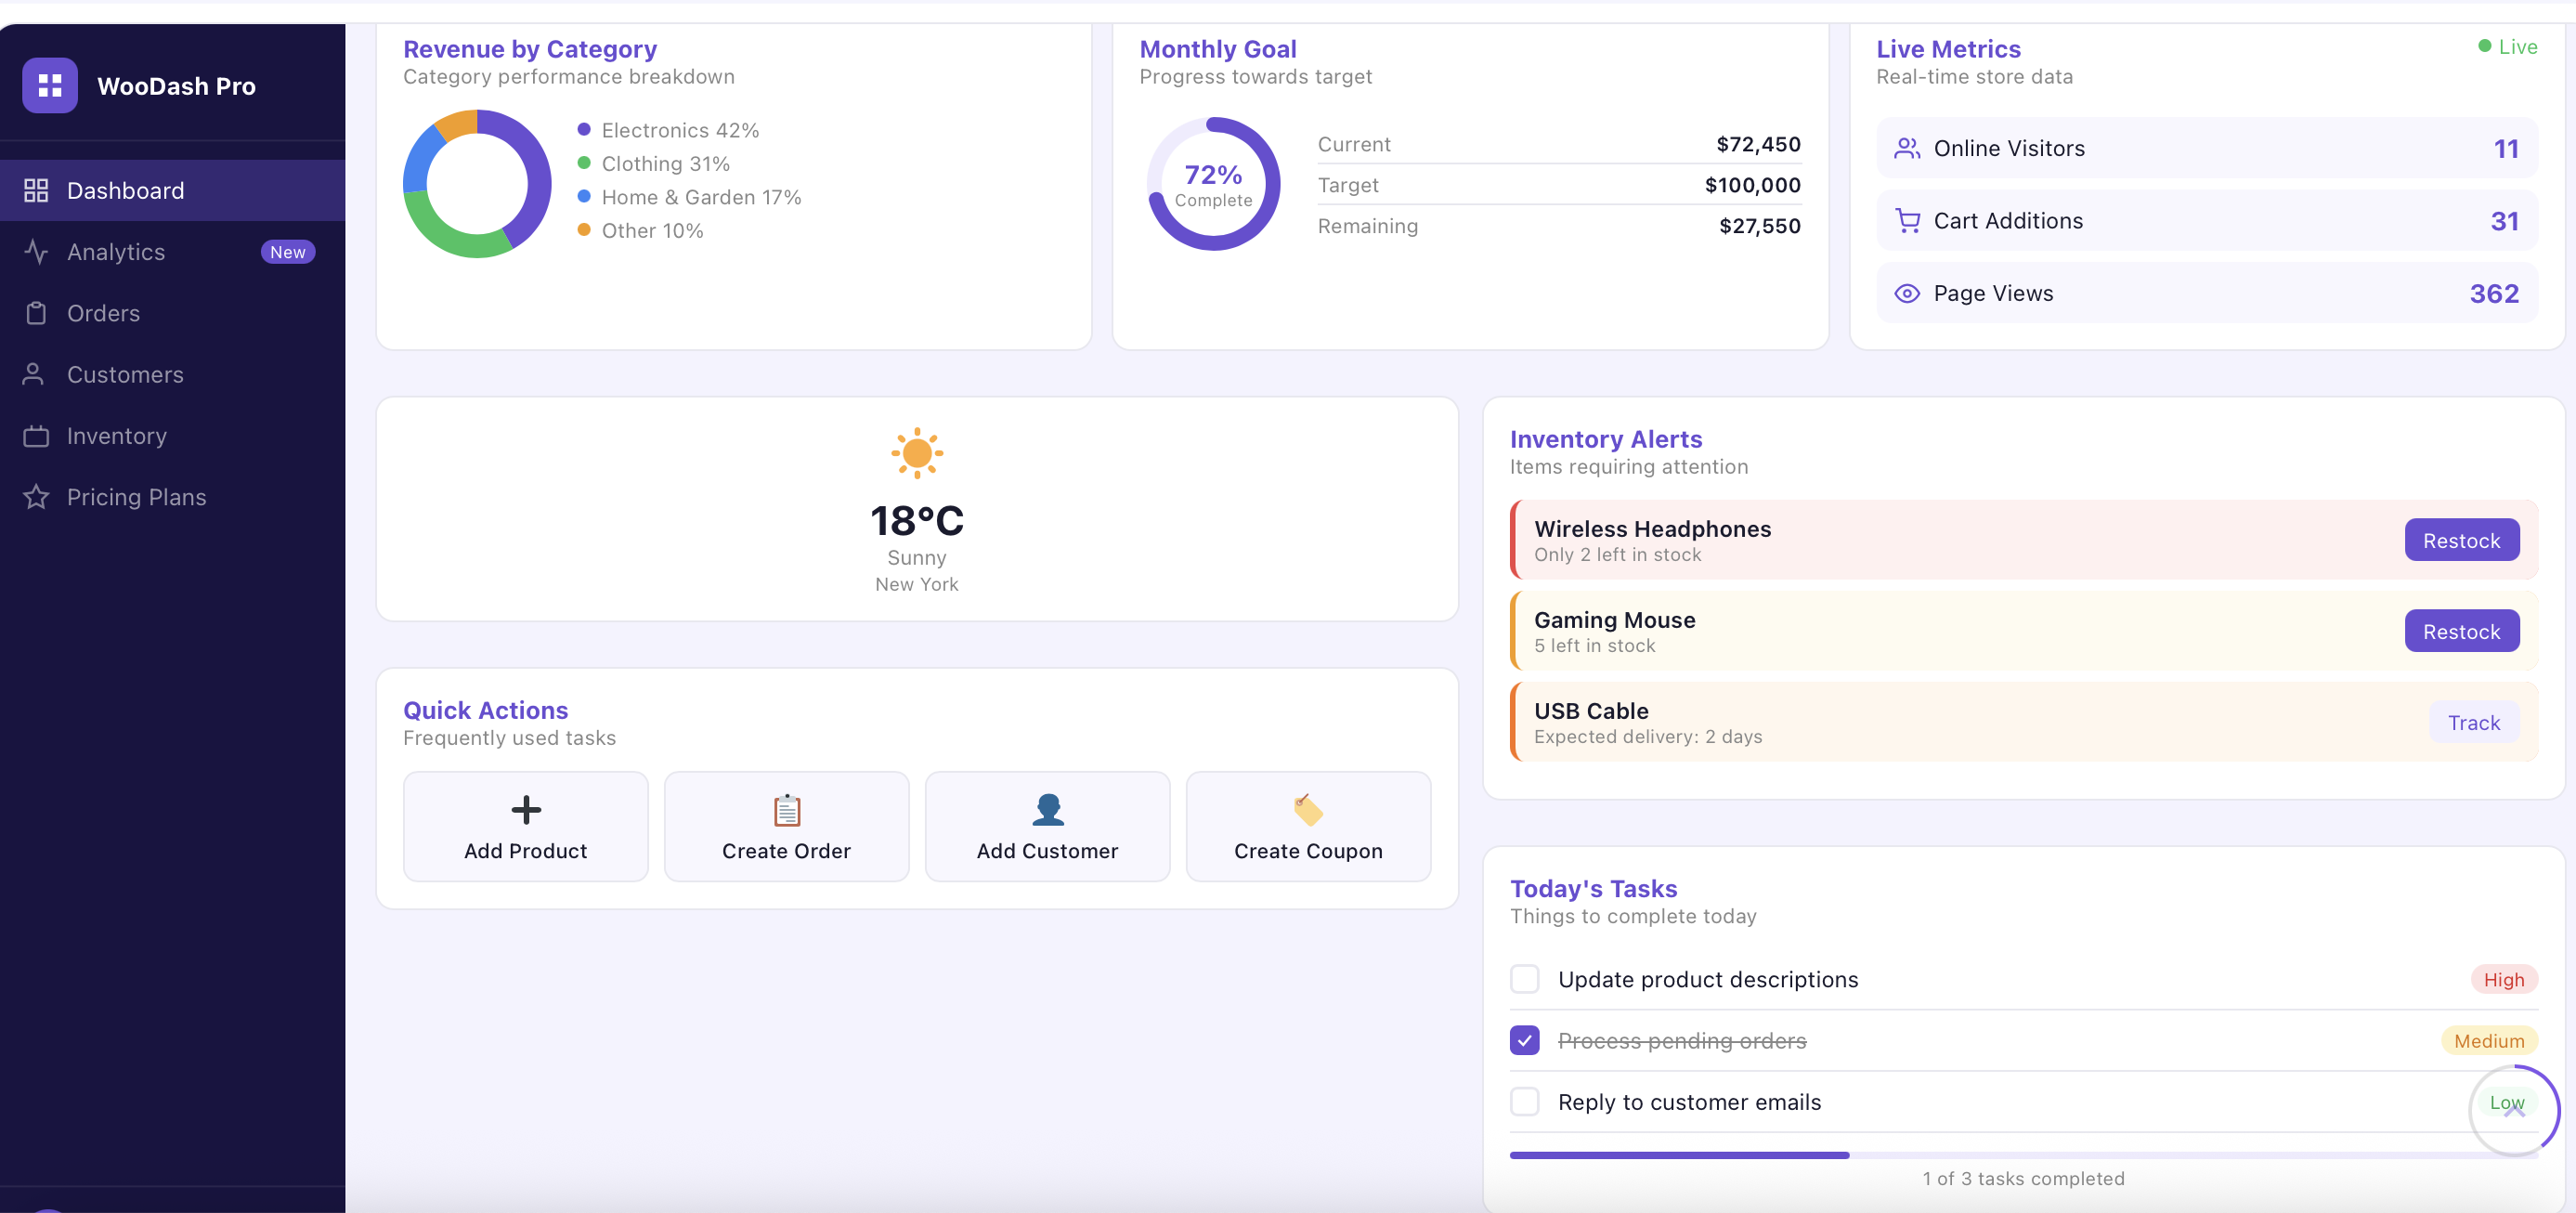Click the Orders clipboard icon
This screenshot has width=2576, height=1213.
pos(37,313)
